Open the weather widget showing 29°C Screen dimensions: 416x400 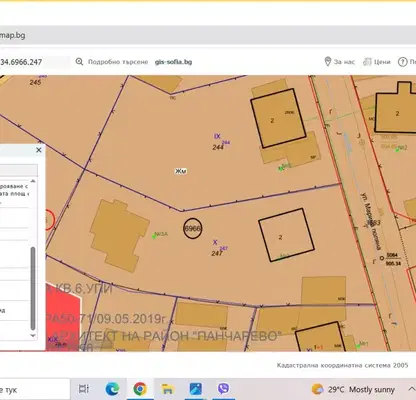point(353,389)
